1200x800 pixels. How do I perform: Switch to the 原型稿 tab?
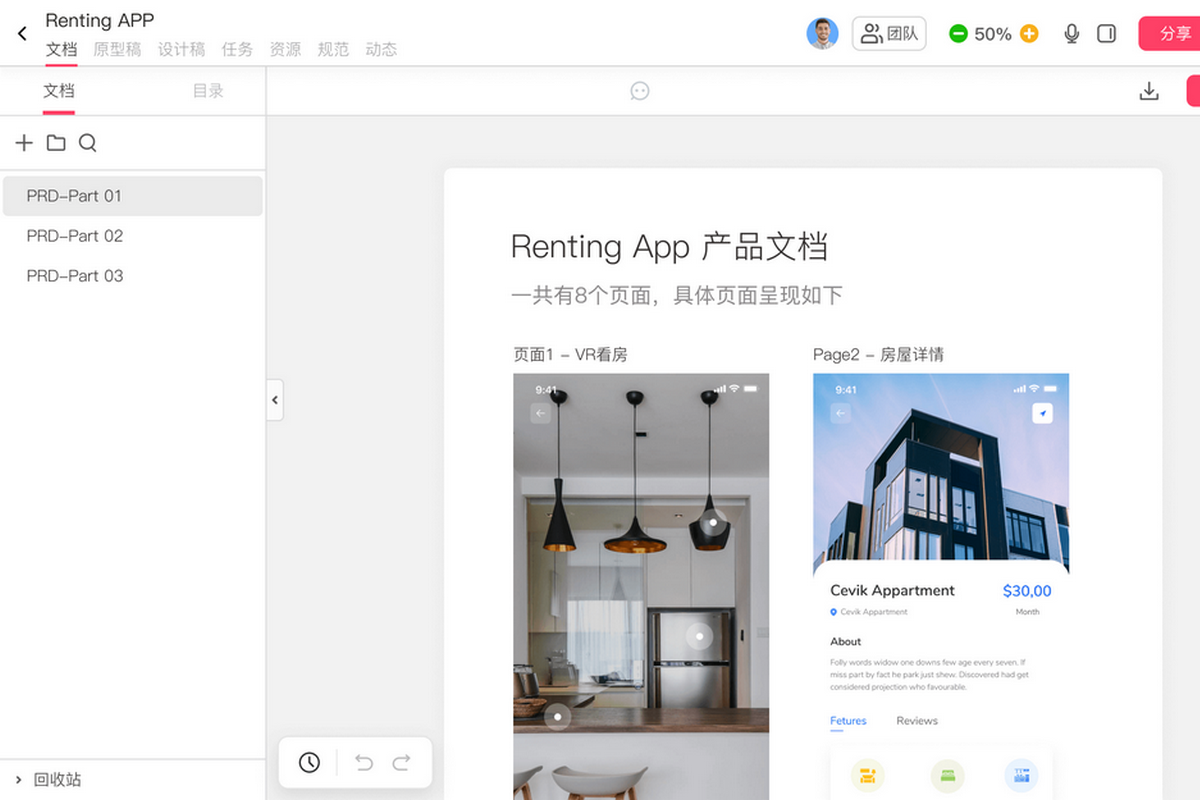point(117,49)
